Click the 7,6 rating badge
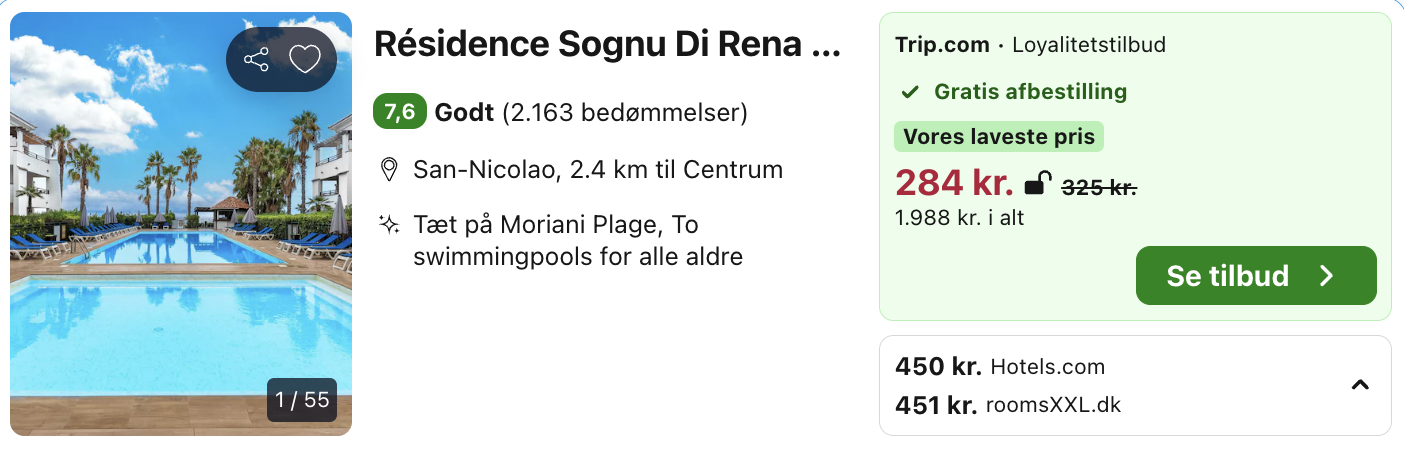This screenshot has width=1404, height=450. [x=400, y=112]
